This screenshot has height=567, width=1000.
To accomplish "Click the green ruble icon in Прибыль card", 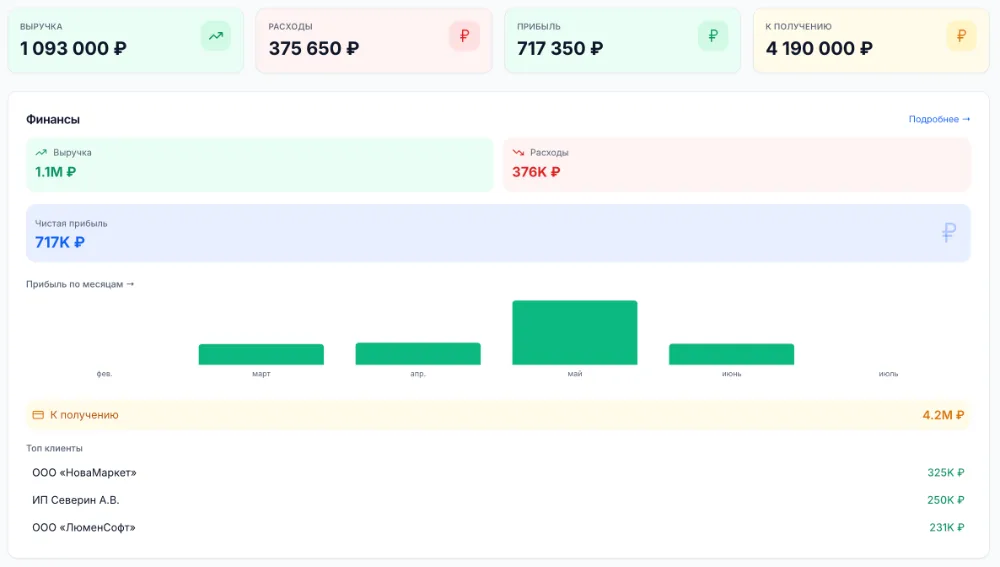I will (x=713, y=36).
